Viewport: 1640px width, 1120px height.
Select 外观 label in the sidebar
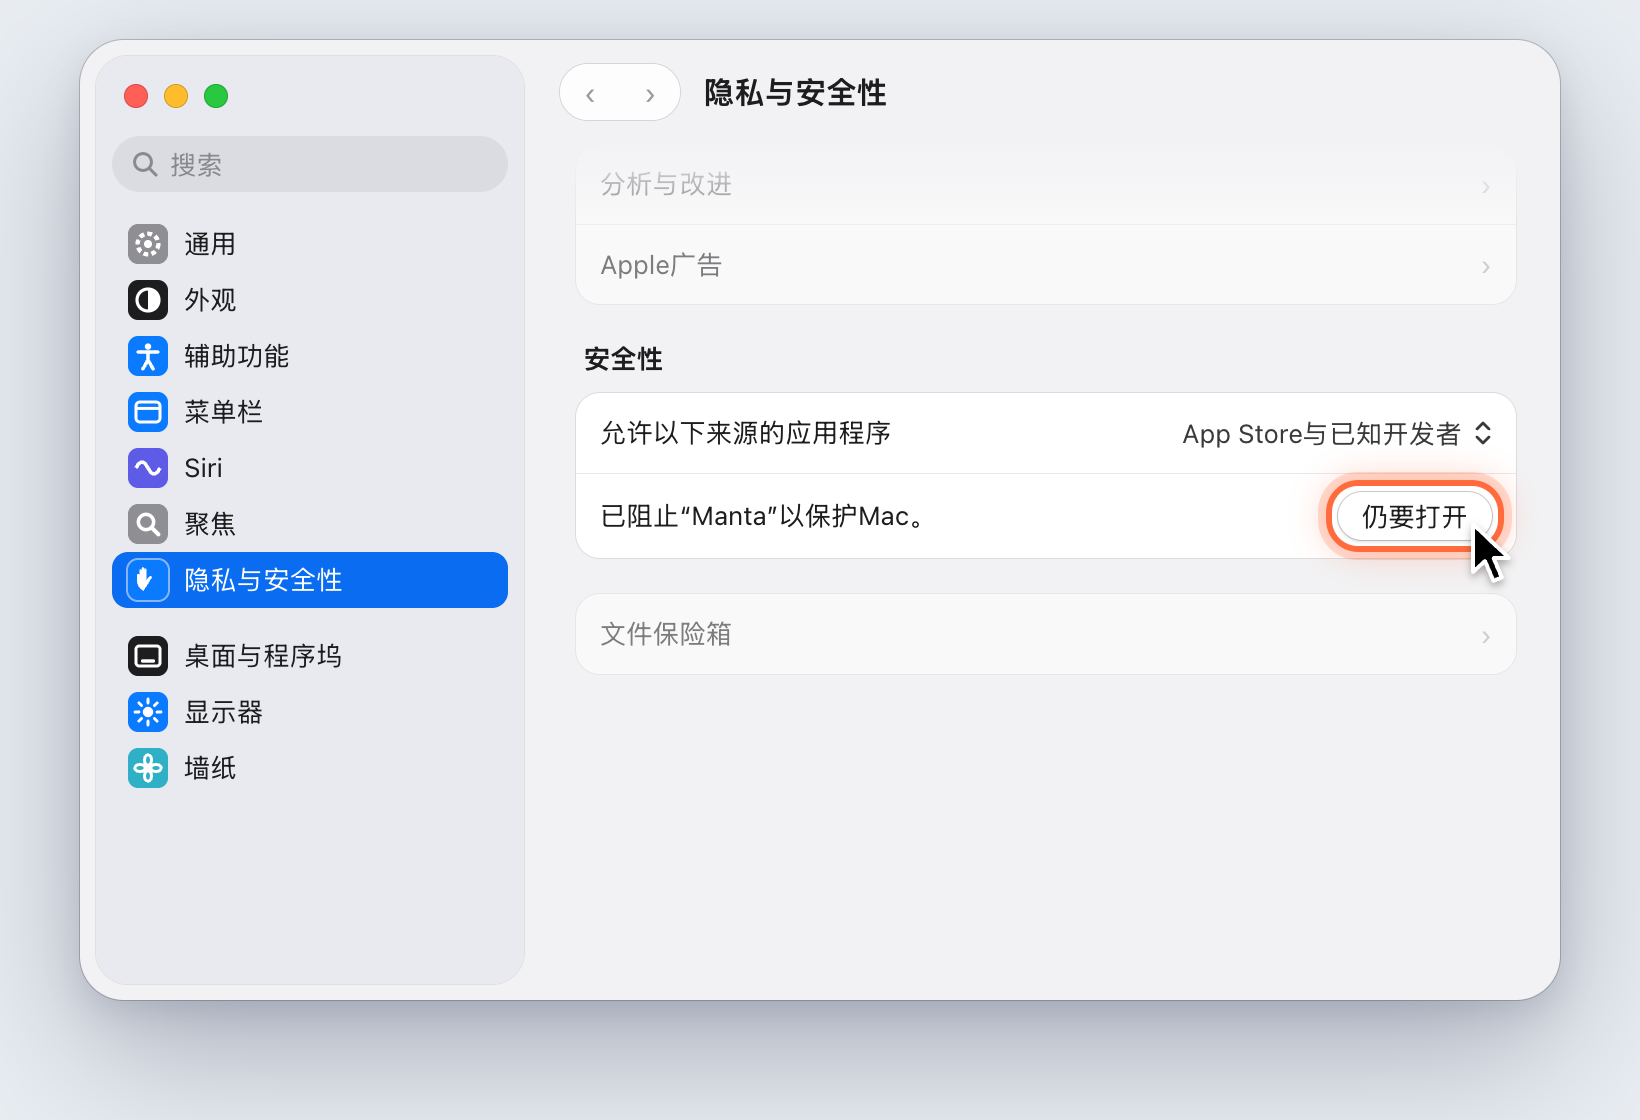tap(211, 300)
